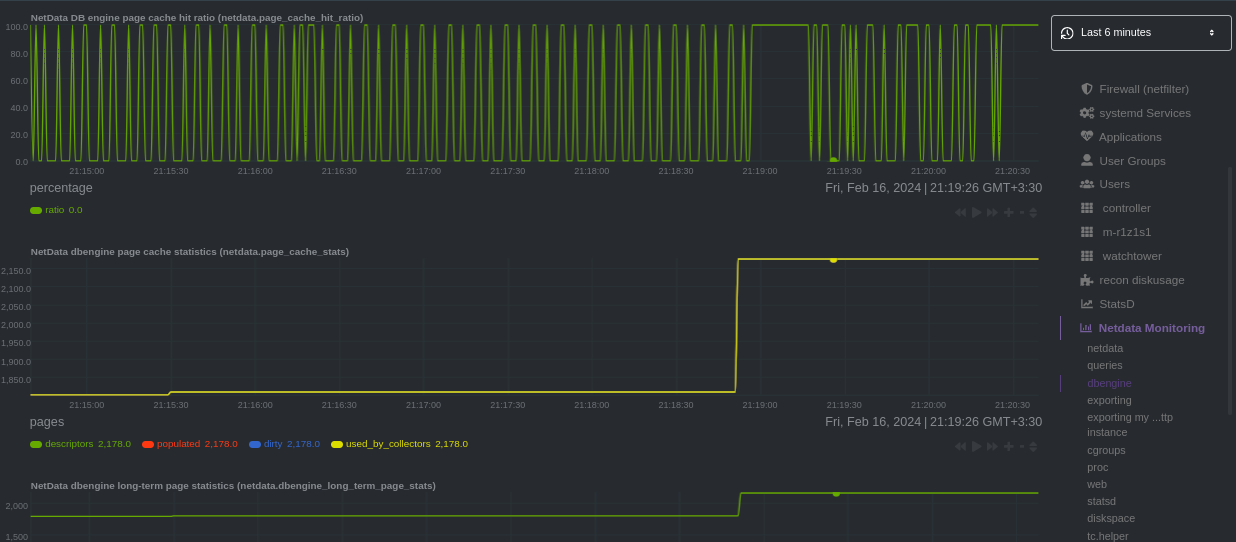Go to the queries submenu item
The height and width of the screenshot is (542, 1236).
tap(1105, 366)
